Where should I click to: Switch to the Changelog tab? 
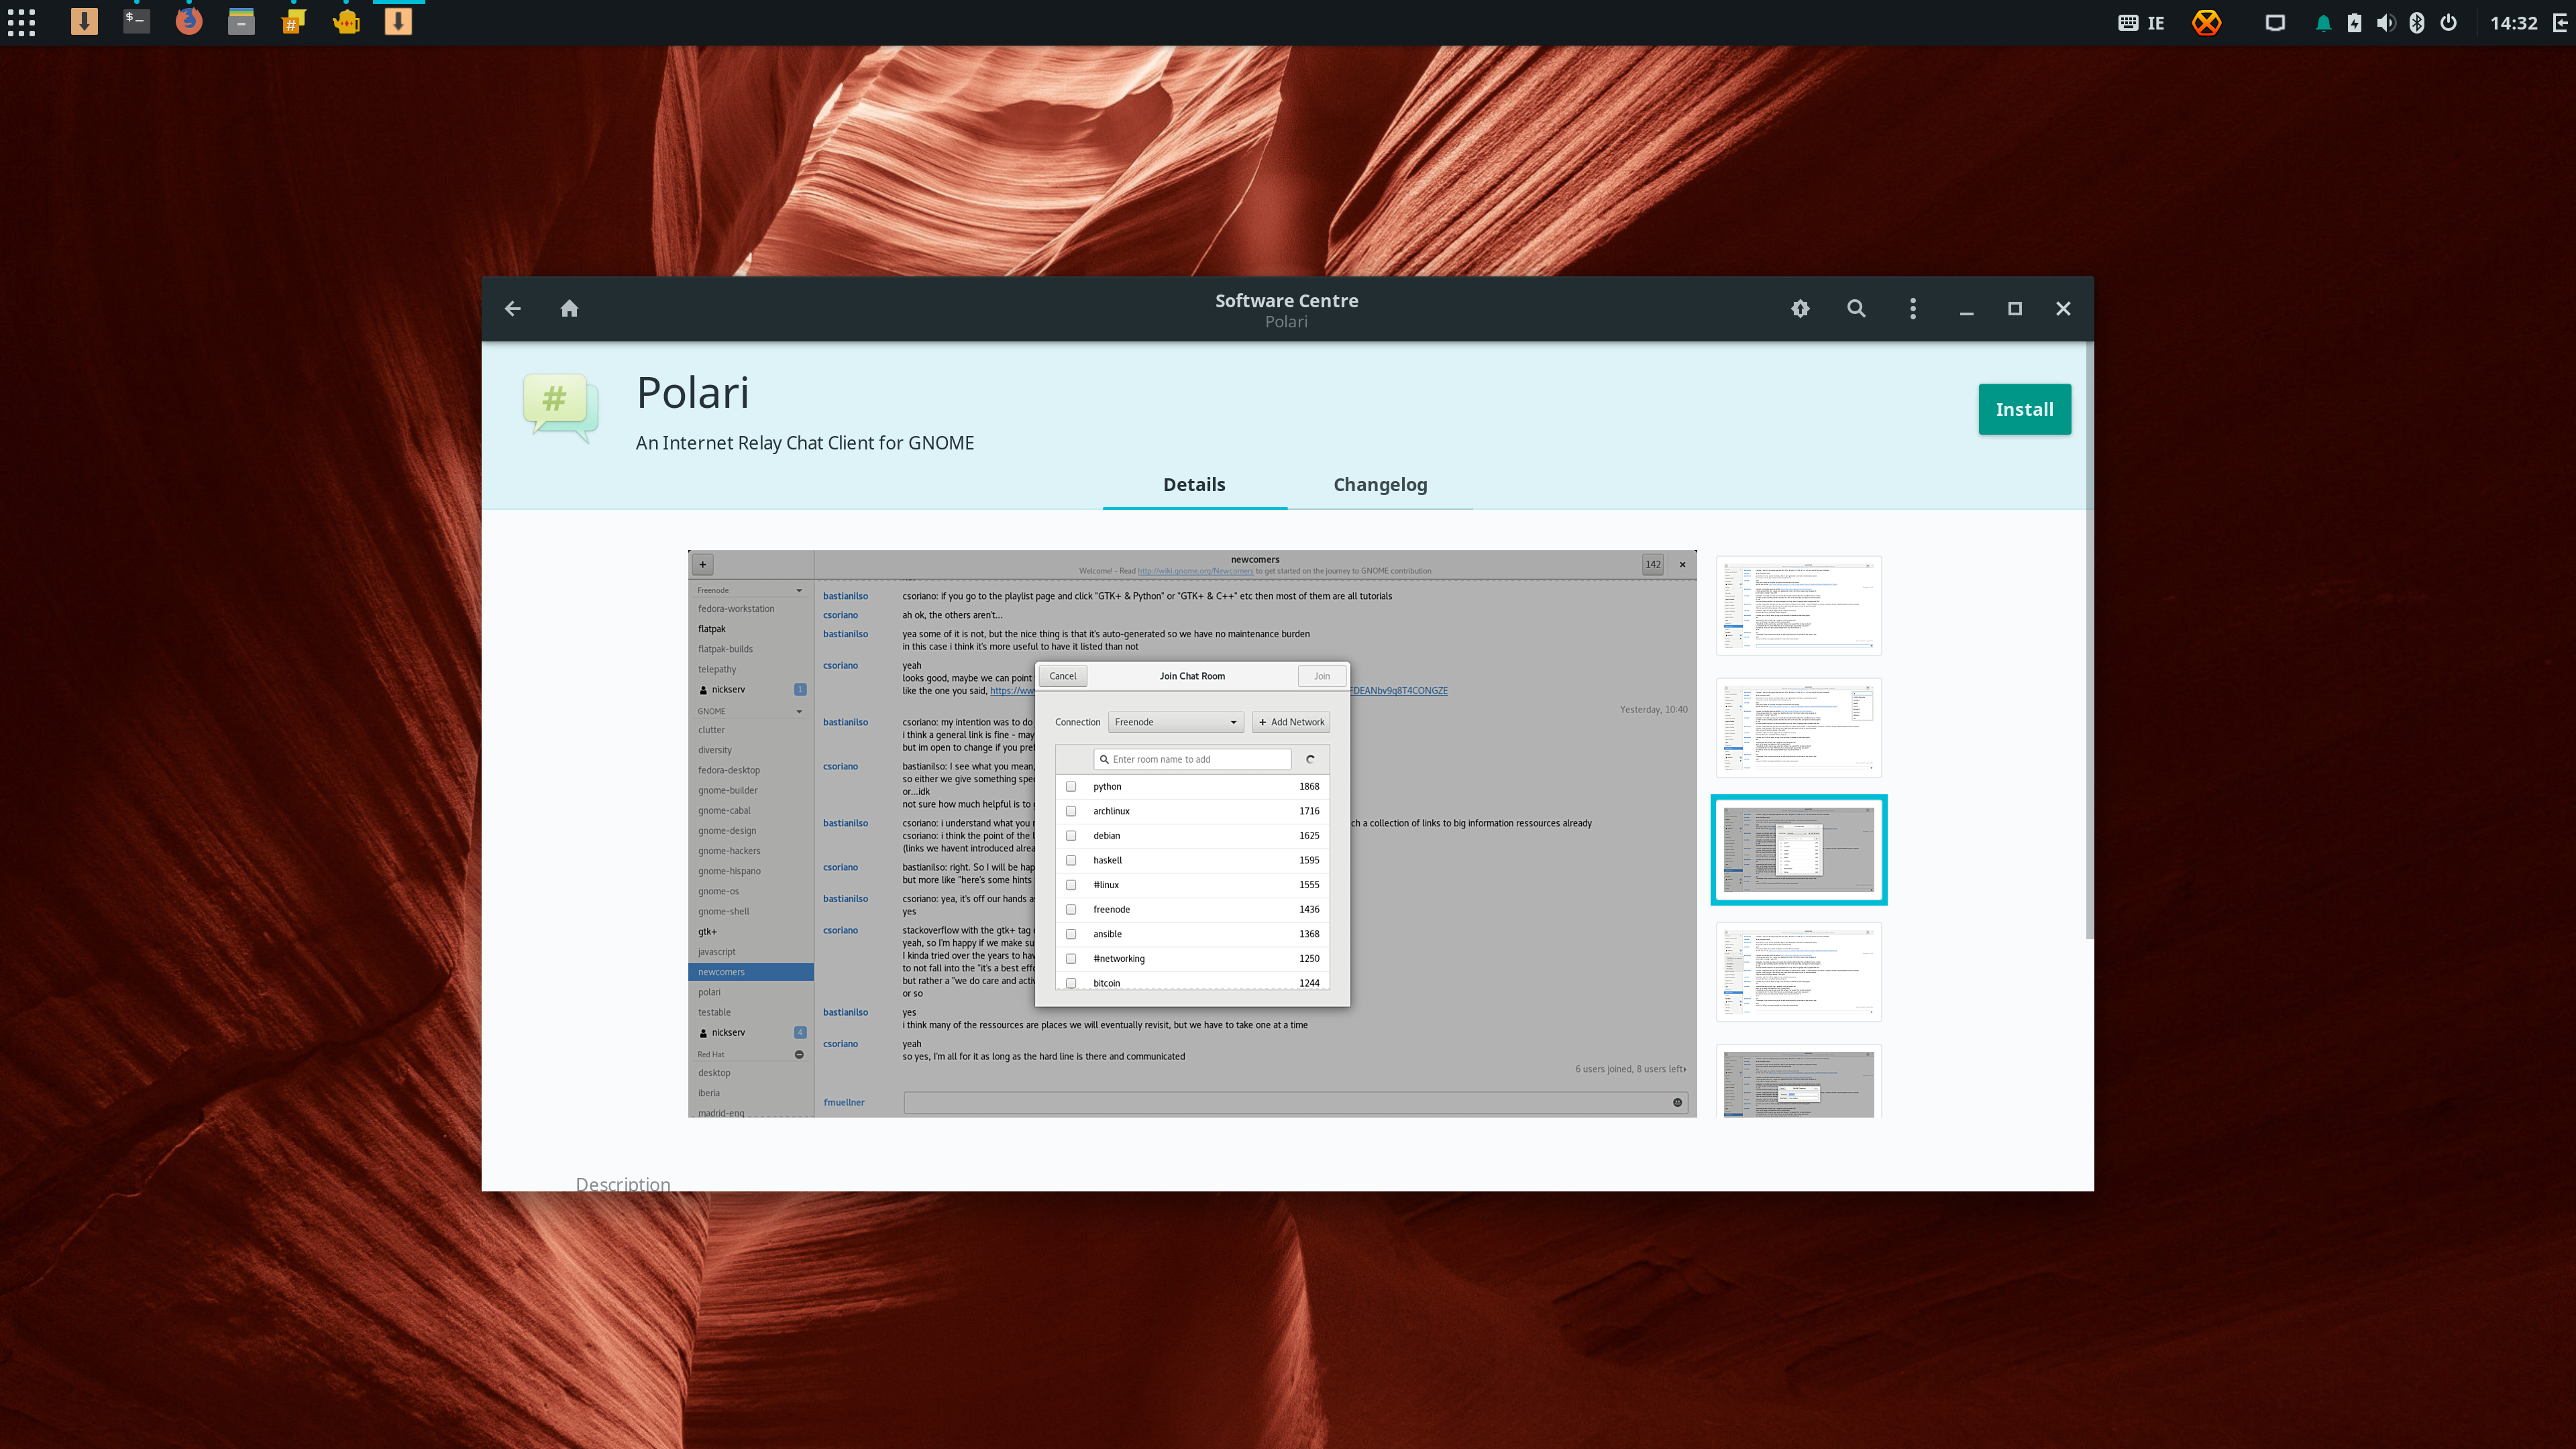click(1380, 485)
